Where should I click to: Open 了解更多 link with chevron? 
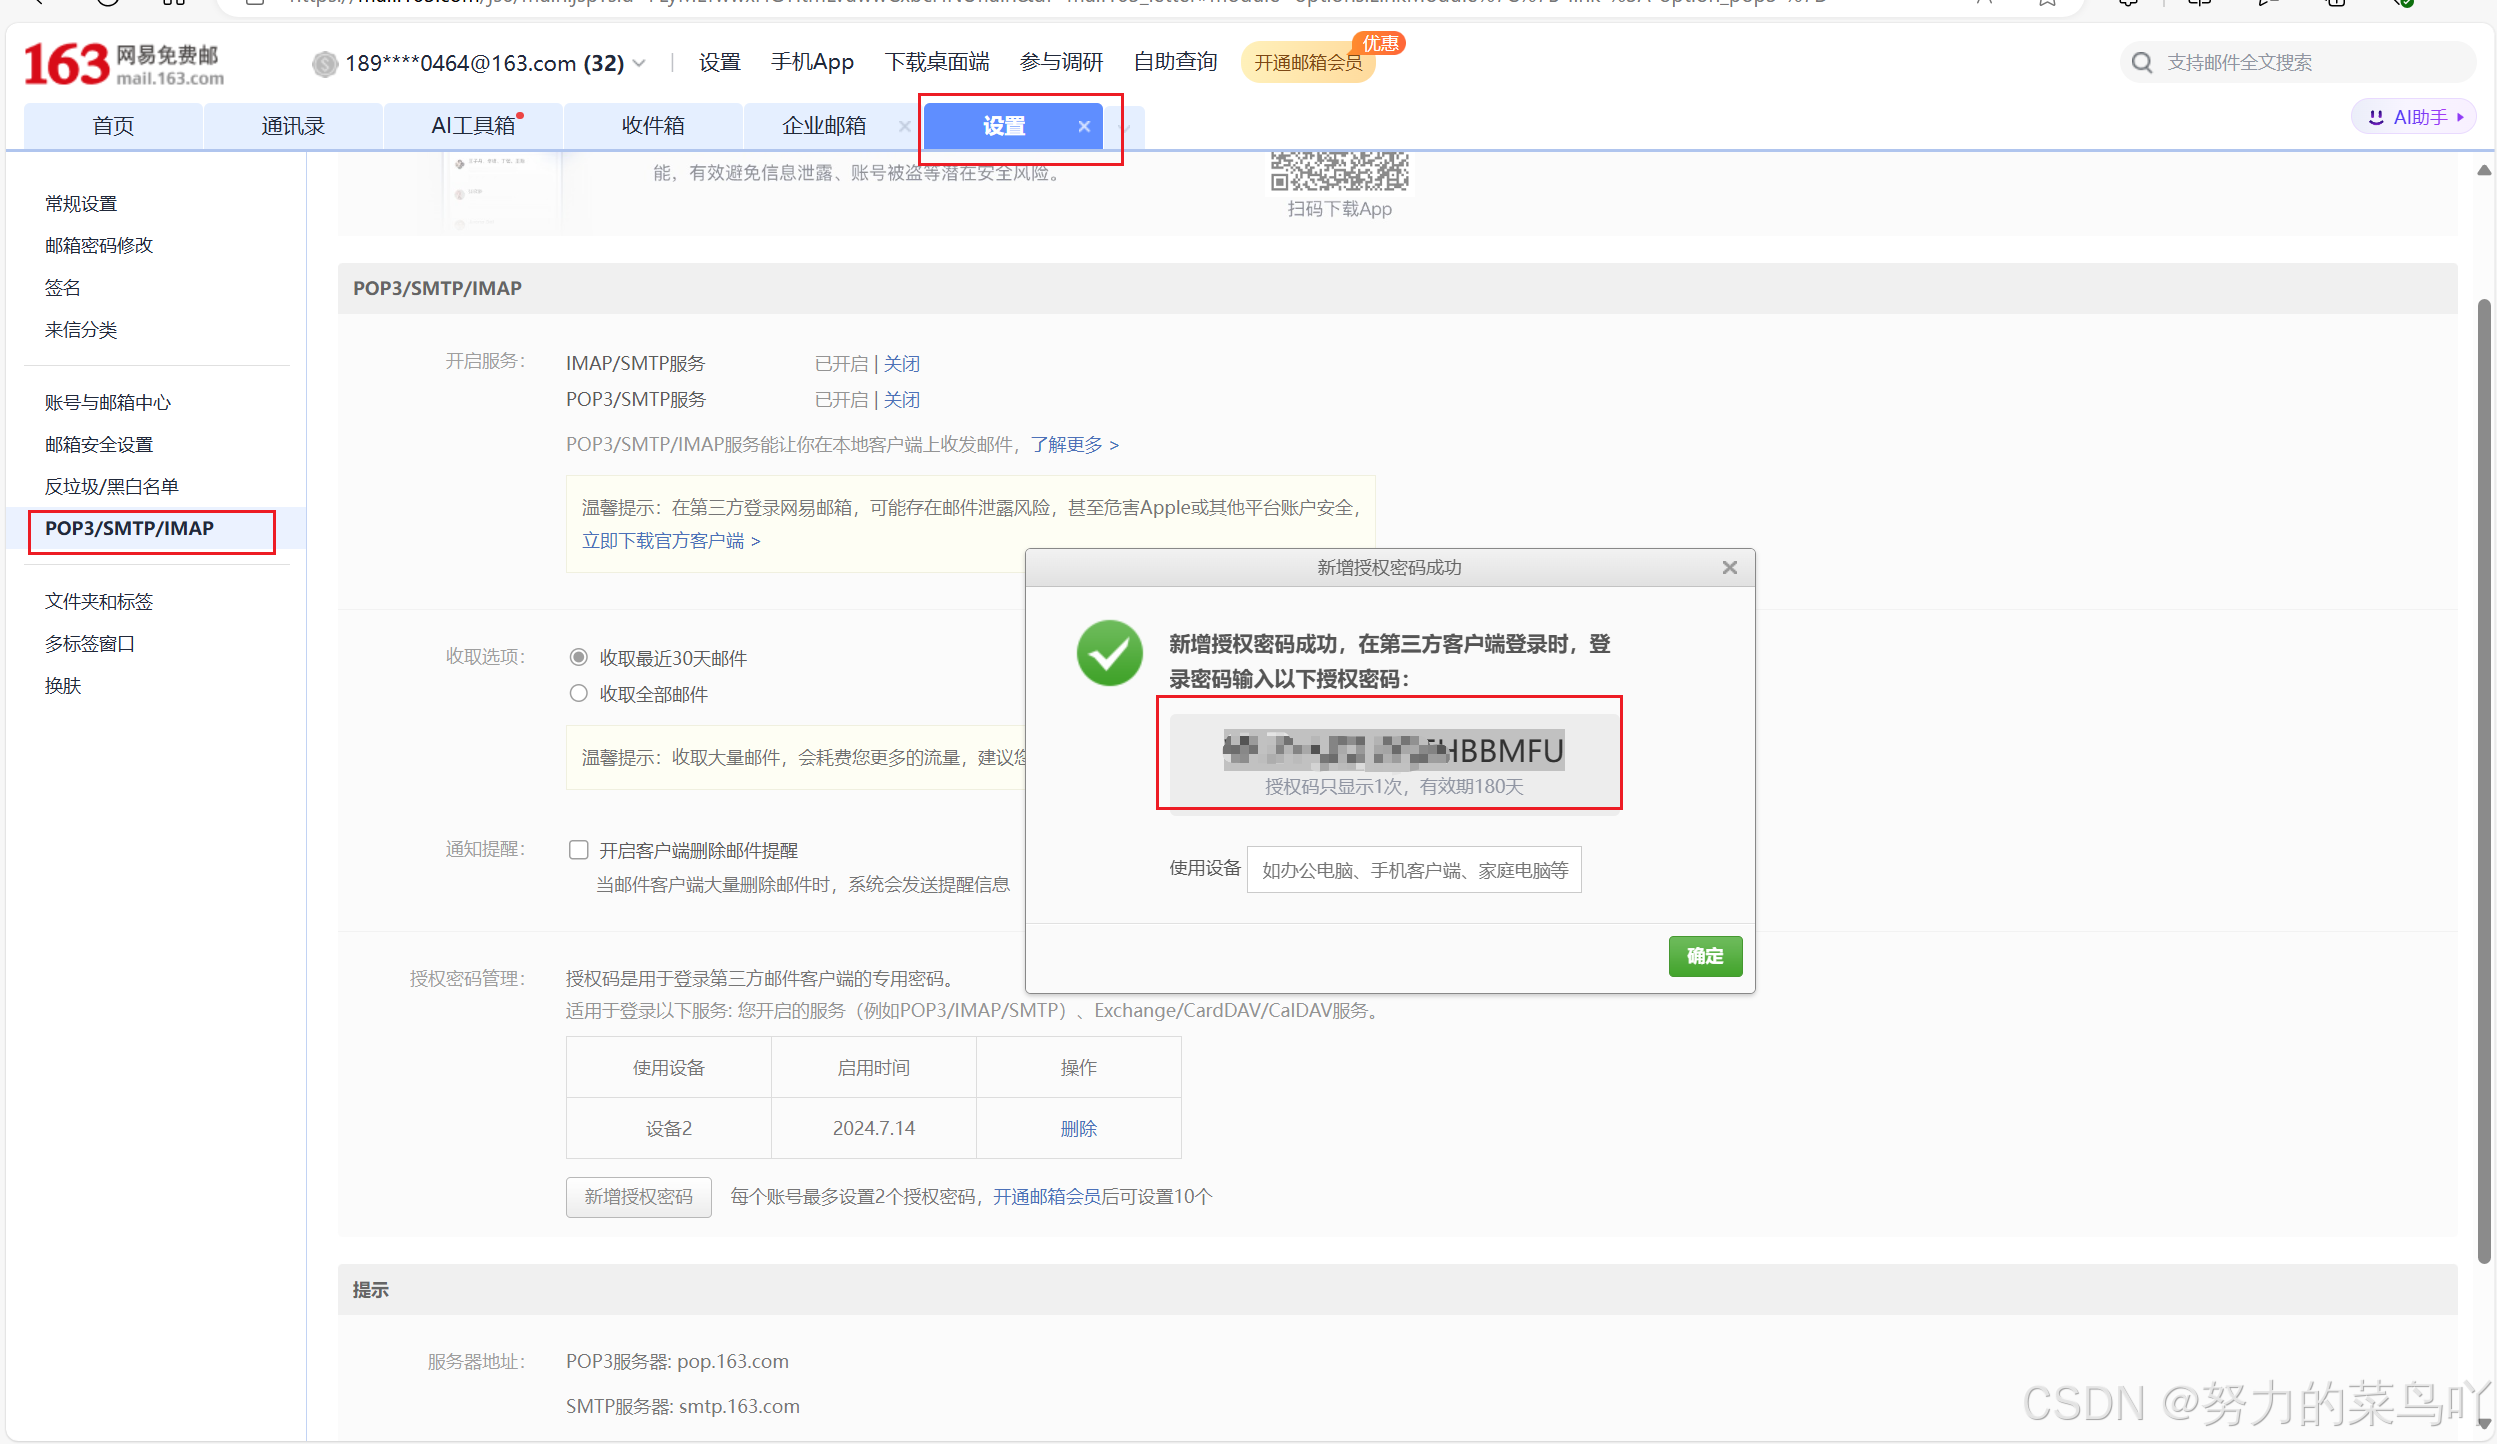click(1074, 444)
